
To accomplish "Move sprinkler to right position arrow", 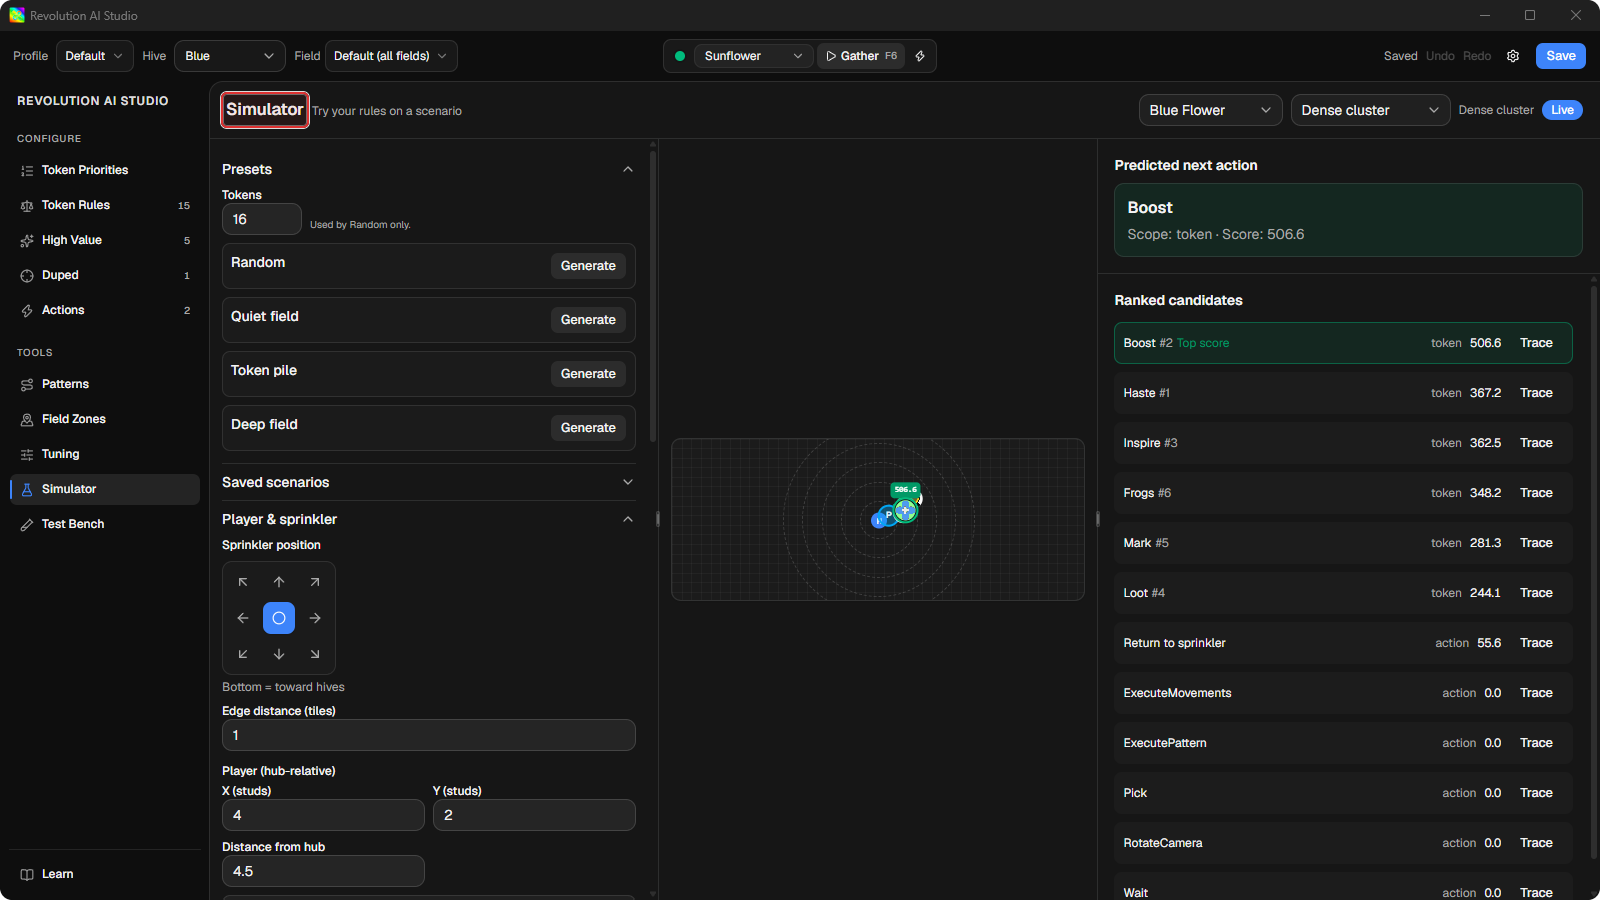I will click(x=315, y=618).
